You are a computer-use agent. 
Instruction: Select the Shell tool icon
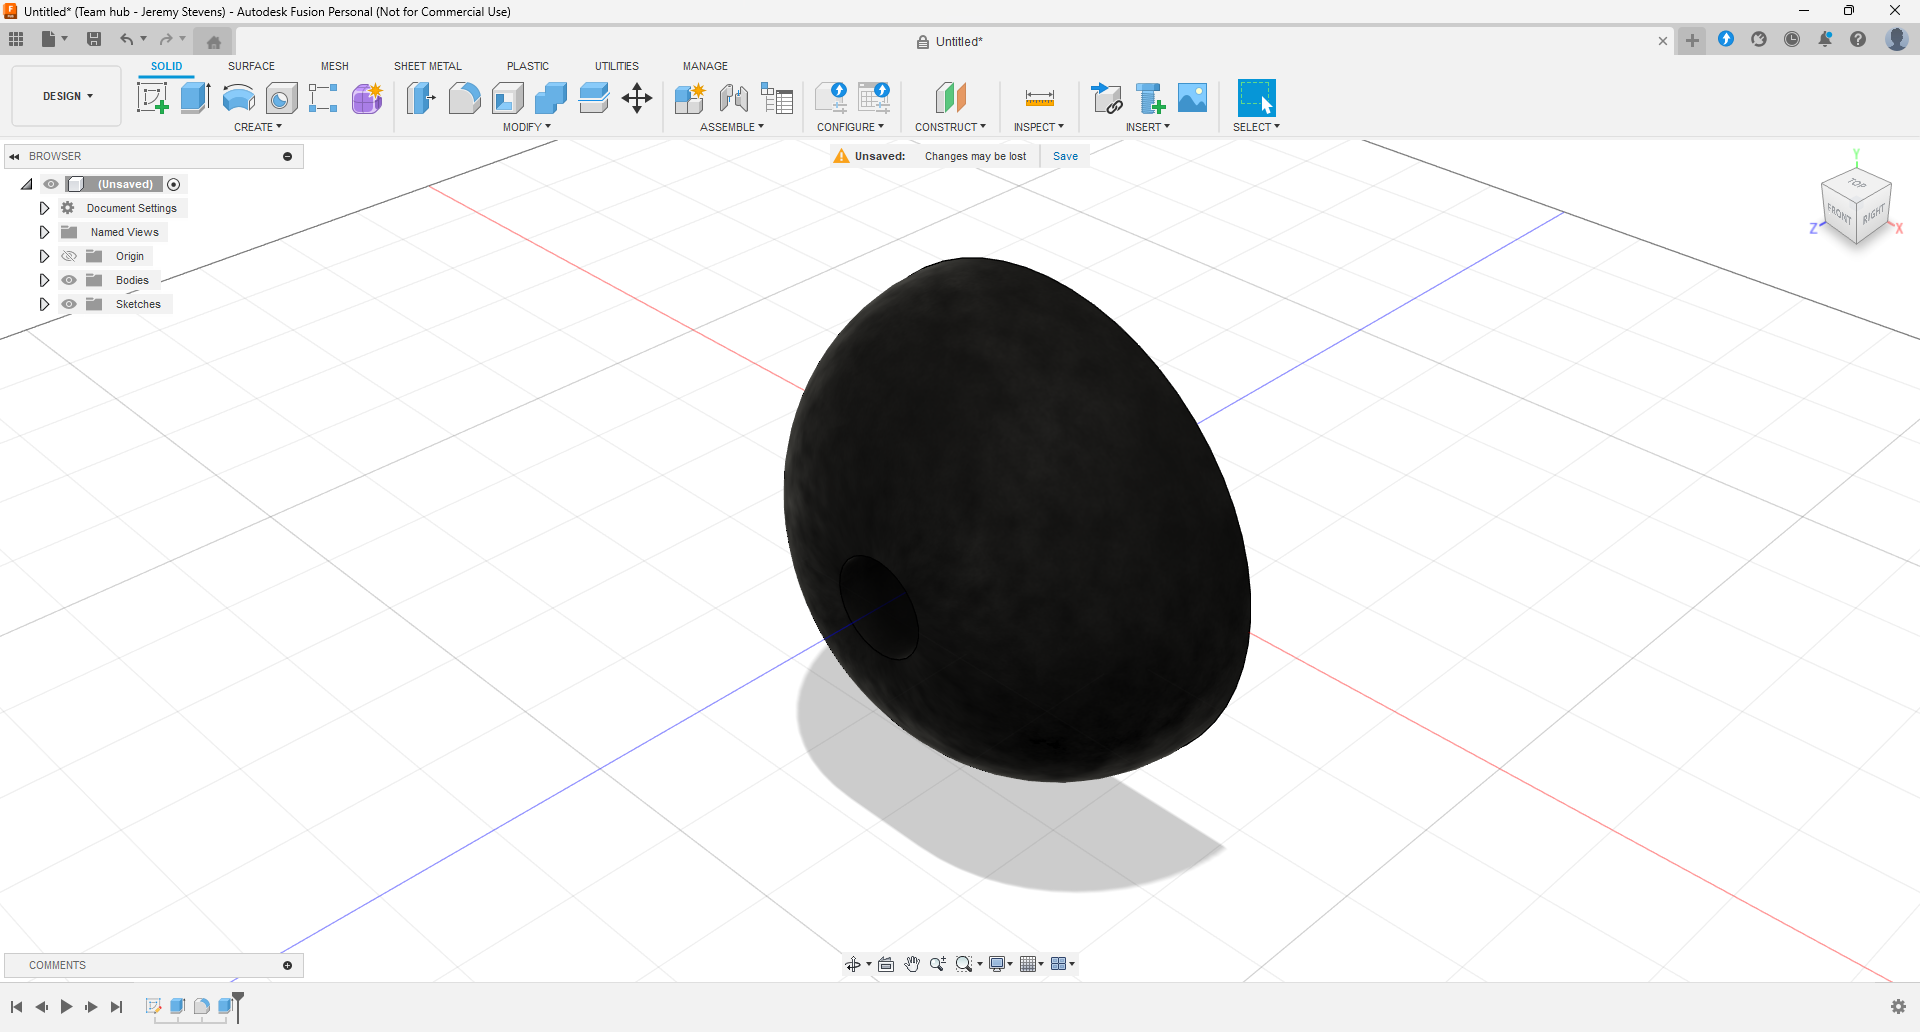tap(508, 98)
